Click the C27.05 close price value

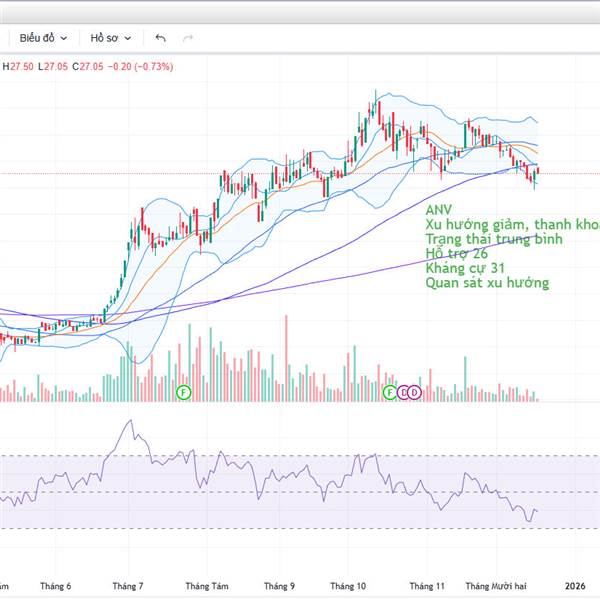(x=88, y=67)
